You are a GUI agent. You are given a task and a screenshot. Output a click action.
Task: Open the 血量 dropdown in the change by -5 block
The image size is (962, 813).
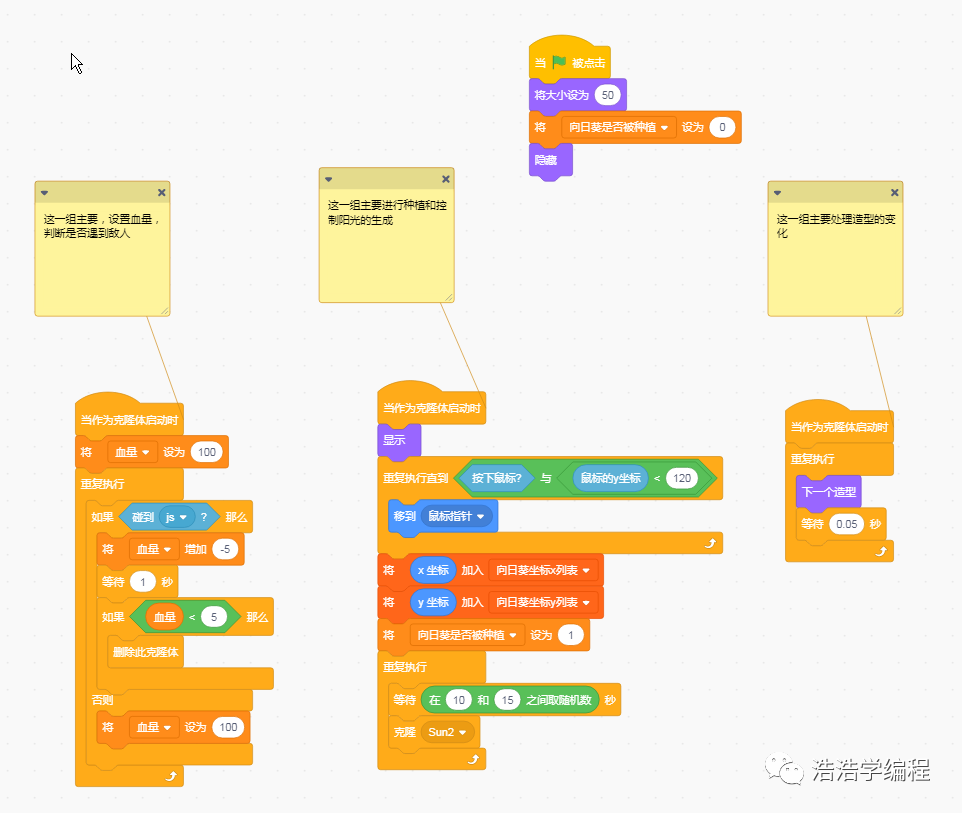[x=154, y=549]
